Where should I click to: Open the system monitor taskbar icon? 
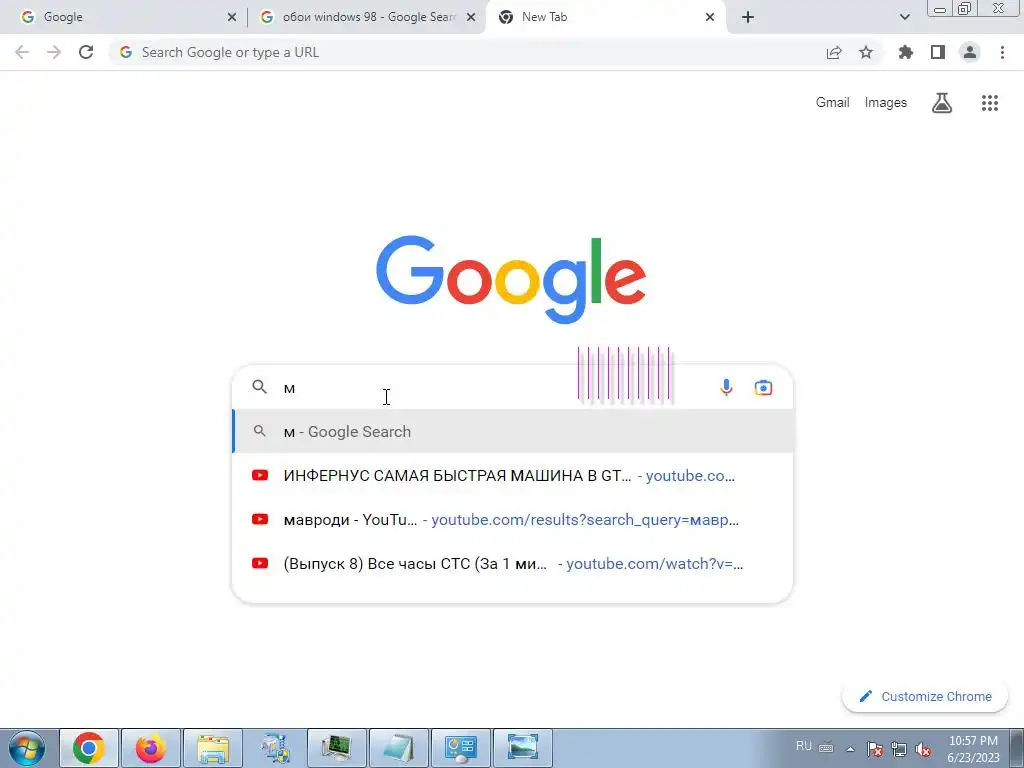337,748
